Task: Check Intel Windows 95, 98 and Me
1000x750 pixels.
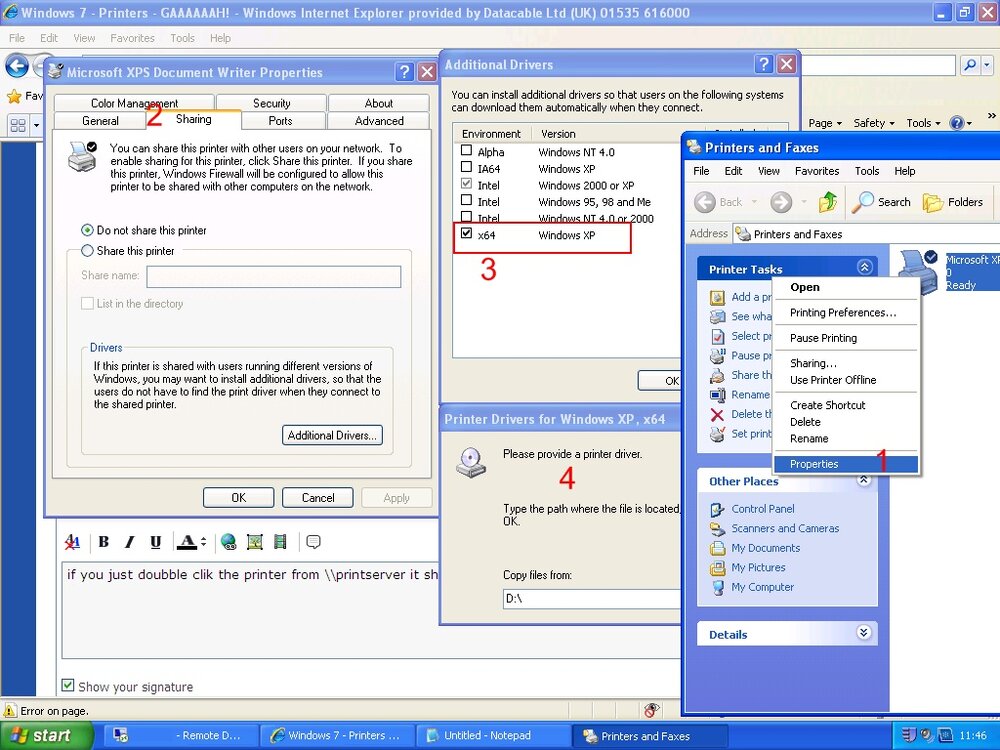Action: (466, 201)
